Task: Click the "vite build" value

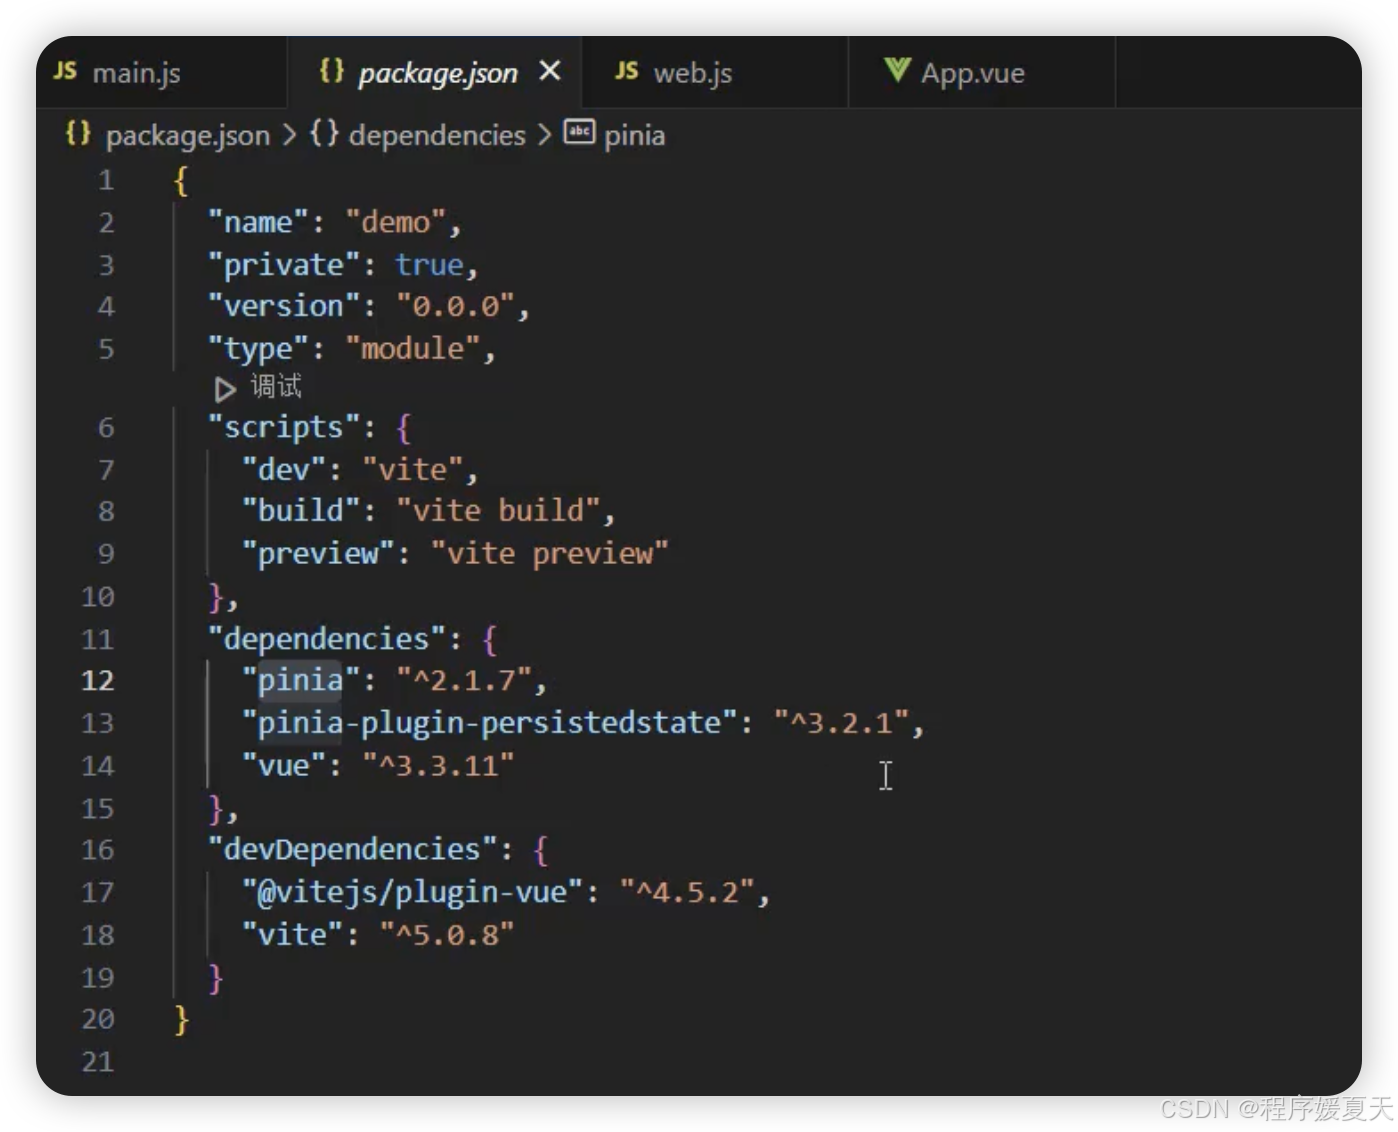Action: pos(498,511)
